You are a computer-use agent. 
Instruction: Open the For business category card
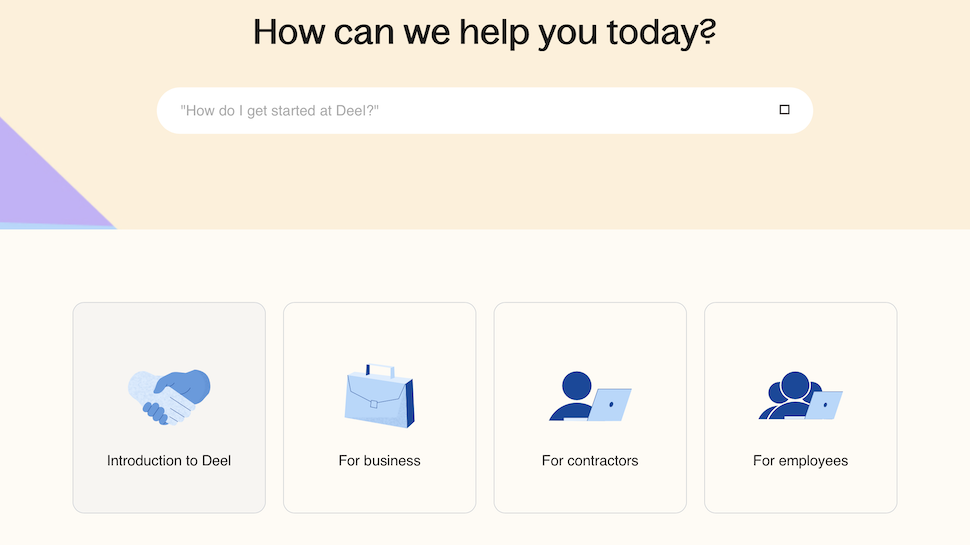[380, 408]
